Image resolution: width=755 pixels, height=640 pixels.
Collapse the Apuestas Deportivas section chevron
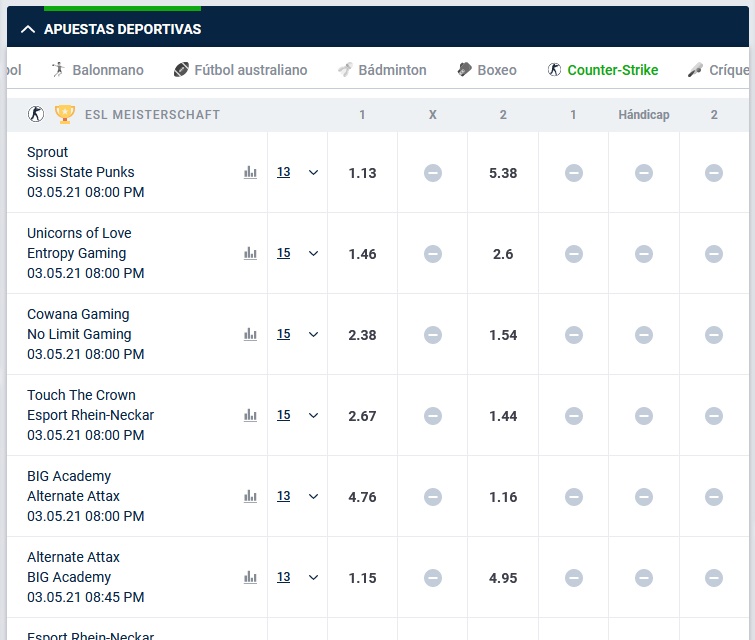click(x=28, y=29)
